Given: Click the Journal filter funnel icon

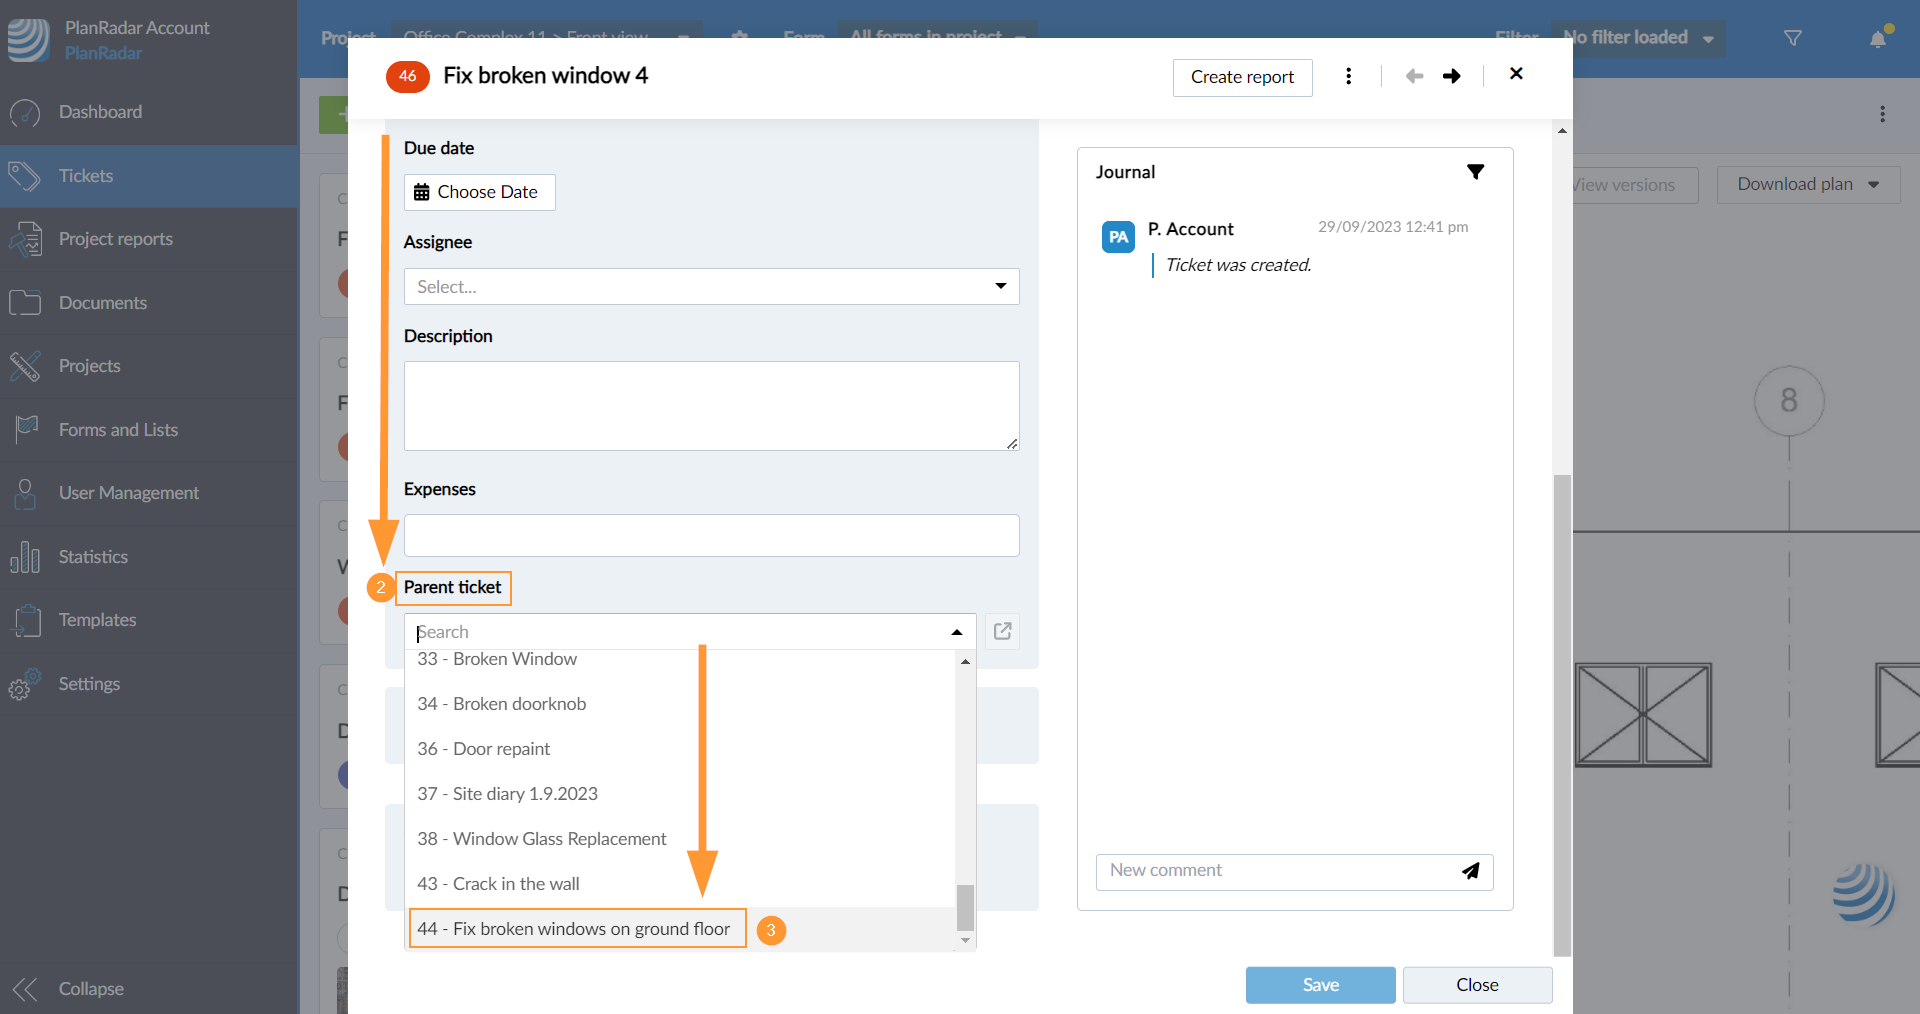Looking at the screenshot, I should pyautogui.click(x=1475, y=172).
